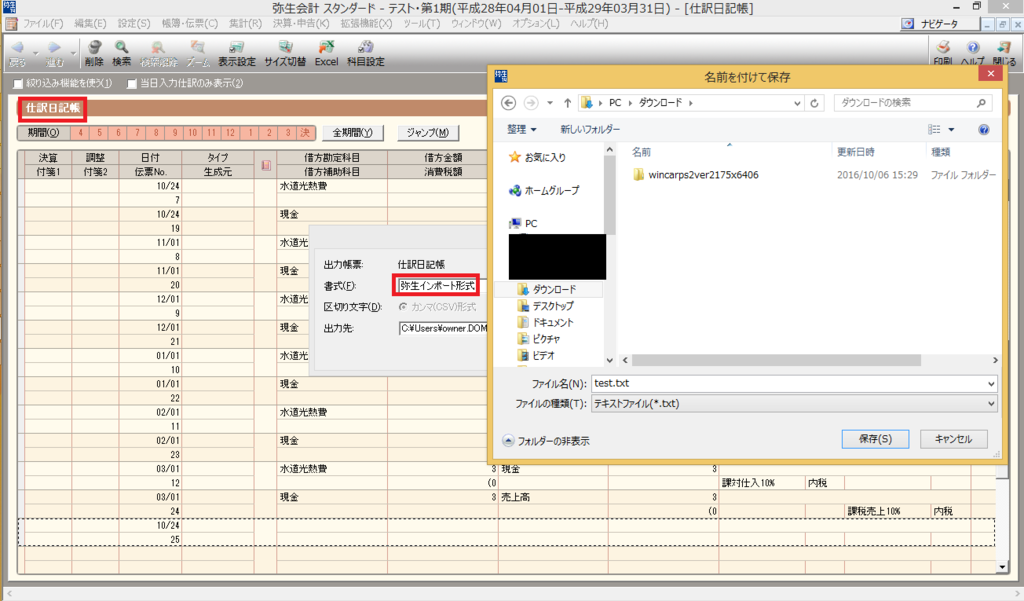This screenshot has height=601, width=1024.
Task: Click the 出力先 path field
Action: coord(443,328)
